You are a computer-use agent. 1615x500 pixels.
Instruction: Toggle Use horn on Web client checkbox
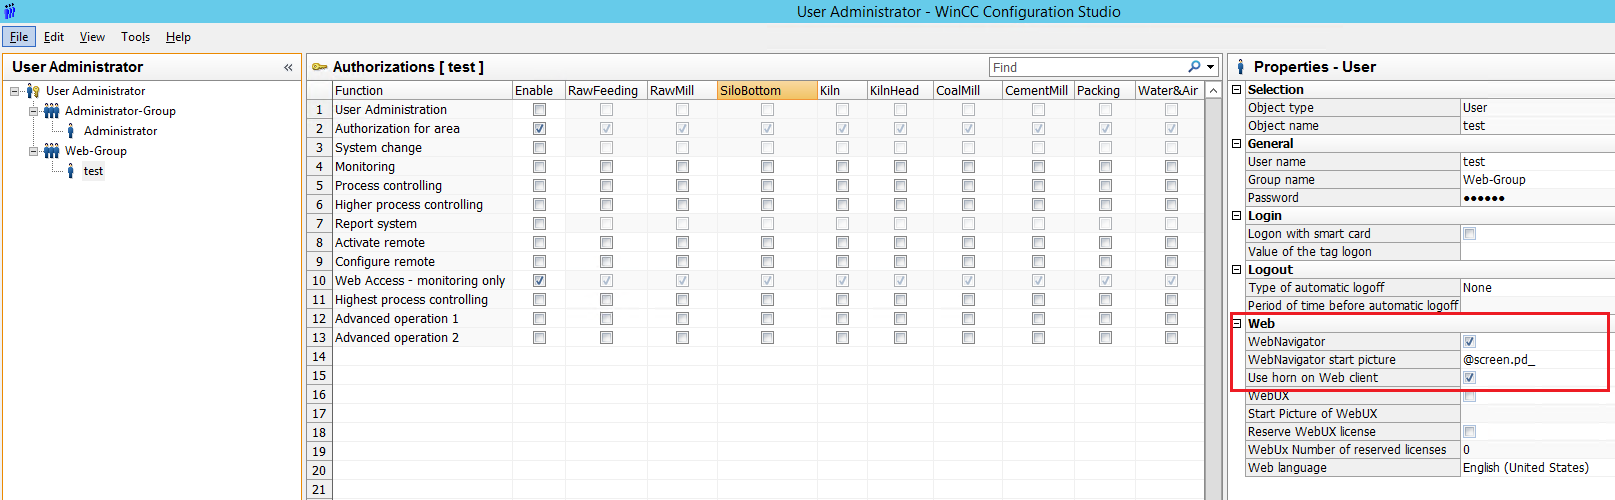click(1469, 378)
